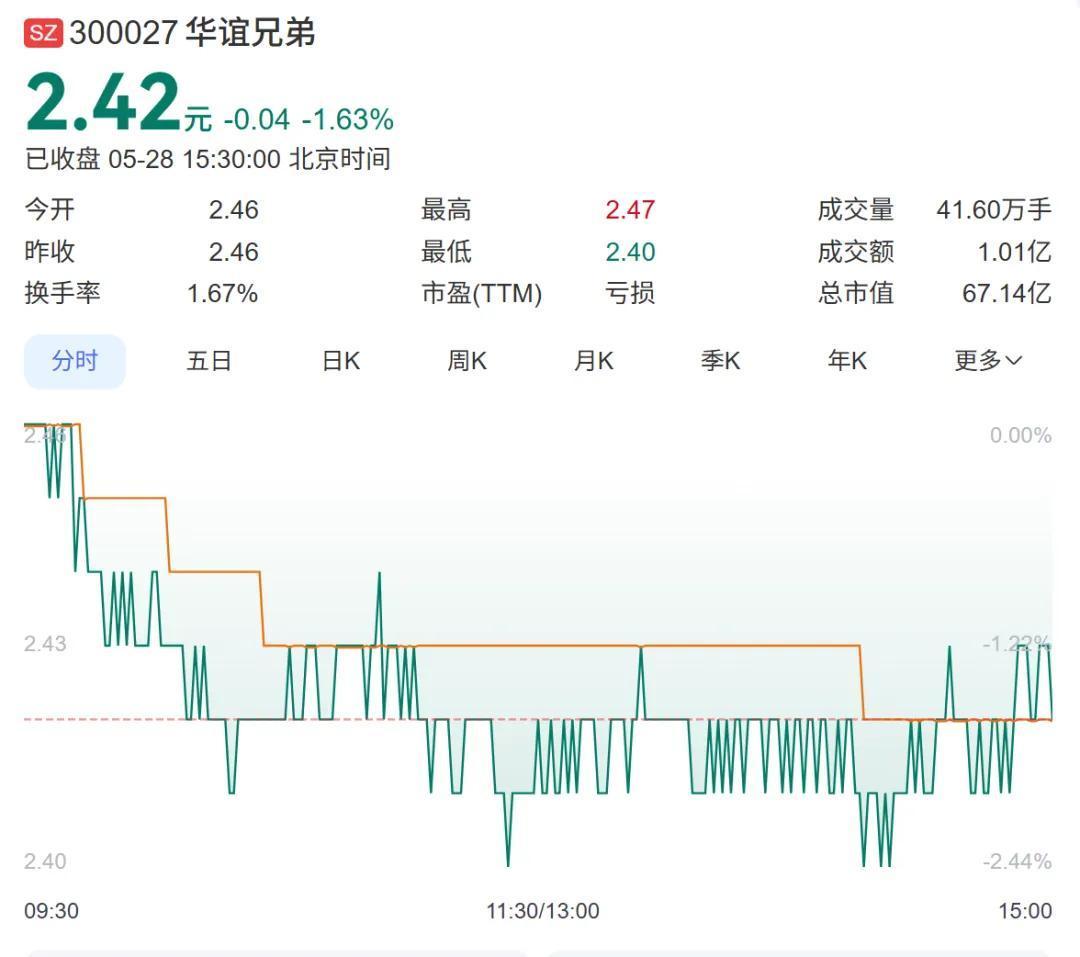Click the 今开 opening price label
The height and width of the screenshot is (957, 1080).
coord(50,209)
